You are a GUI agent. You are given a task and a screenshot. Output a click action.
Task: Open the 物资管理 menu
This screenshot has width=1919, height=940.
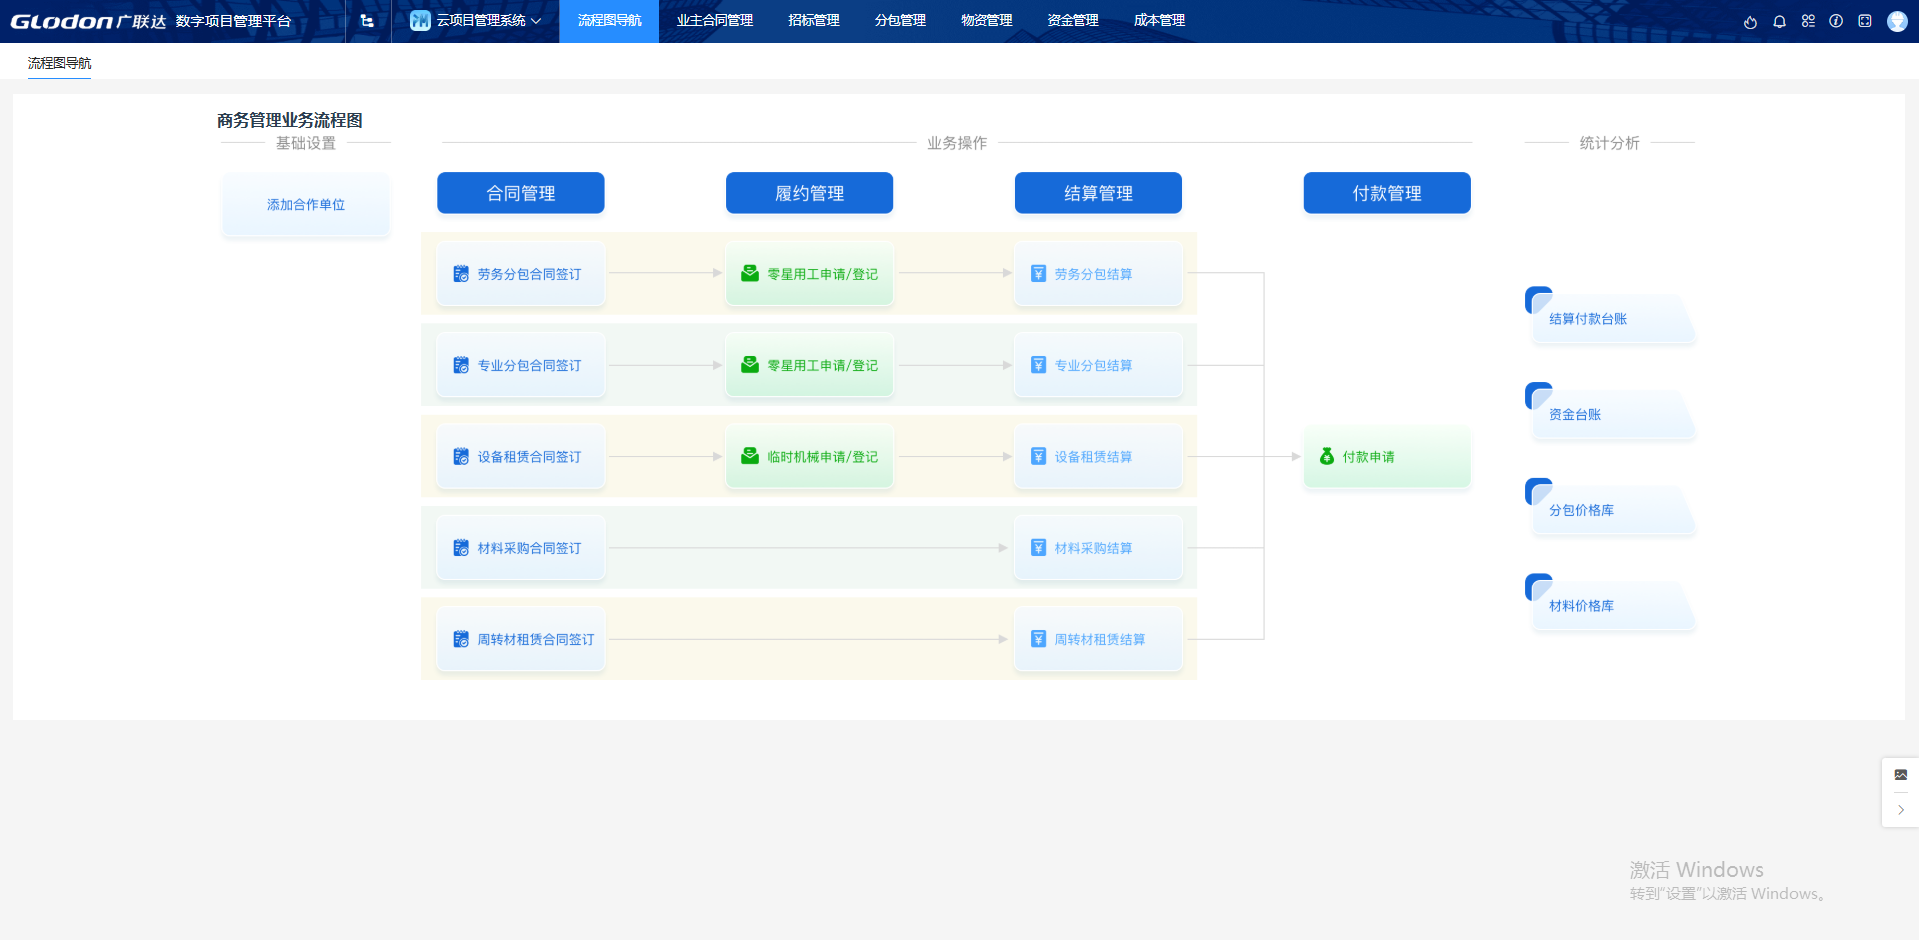986,21
